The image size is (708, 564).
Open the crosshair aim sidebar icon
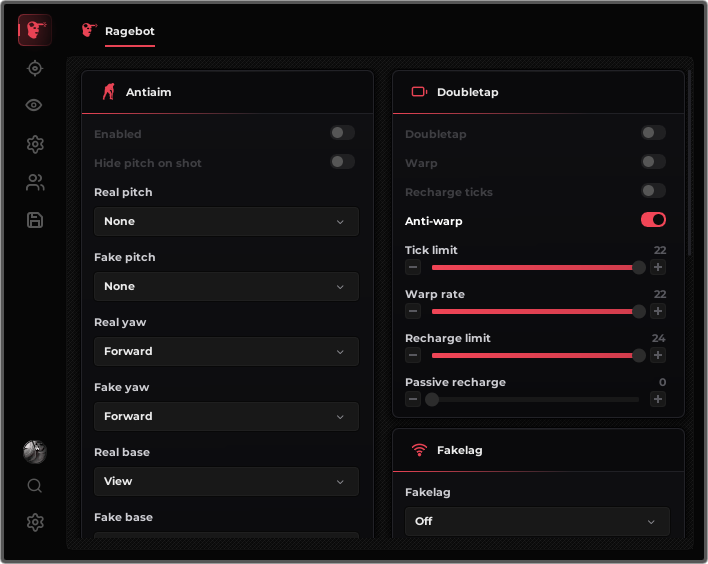[35, 69]
